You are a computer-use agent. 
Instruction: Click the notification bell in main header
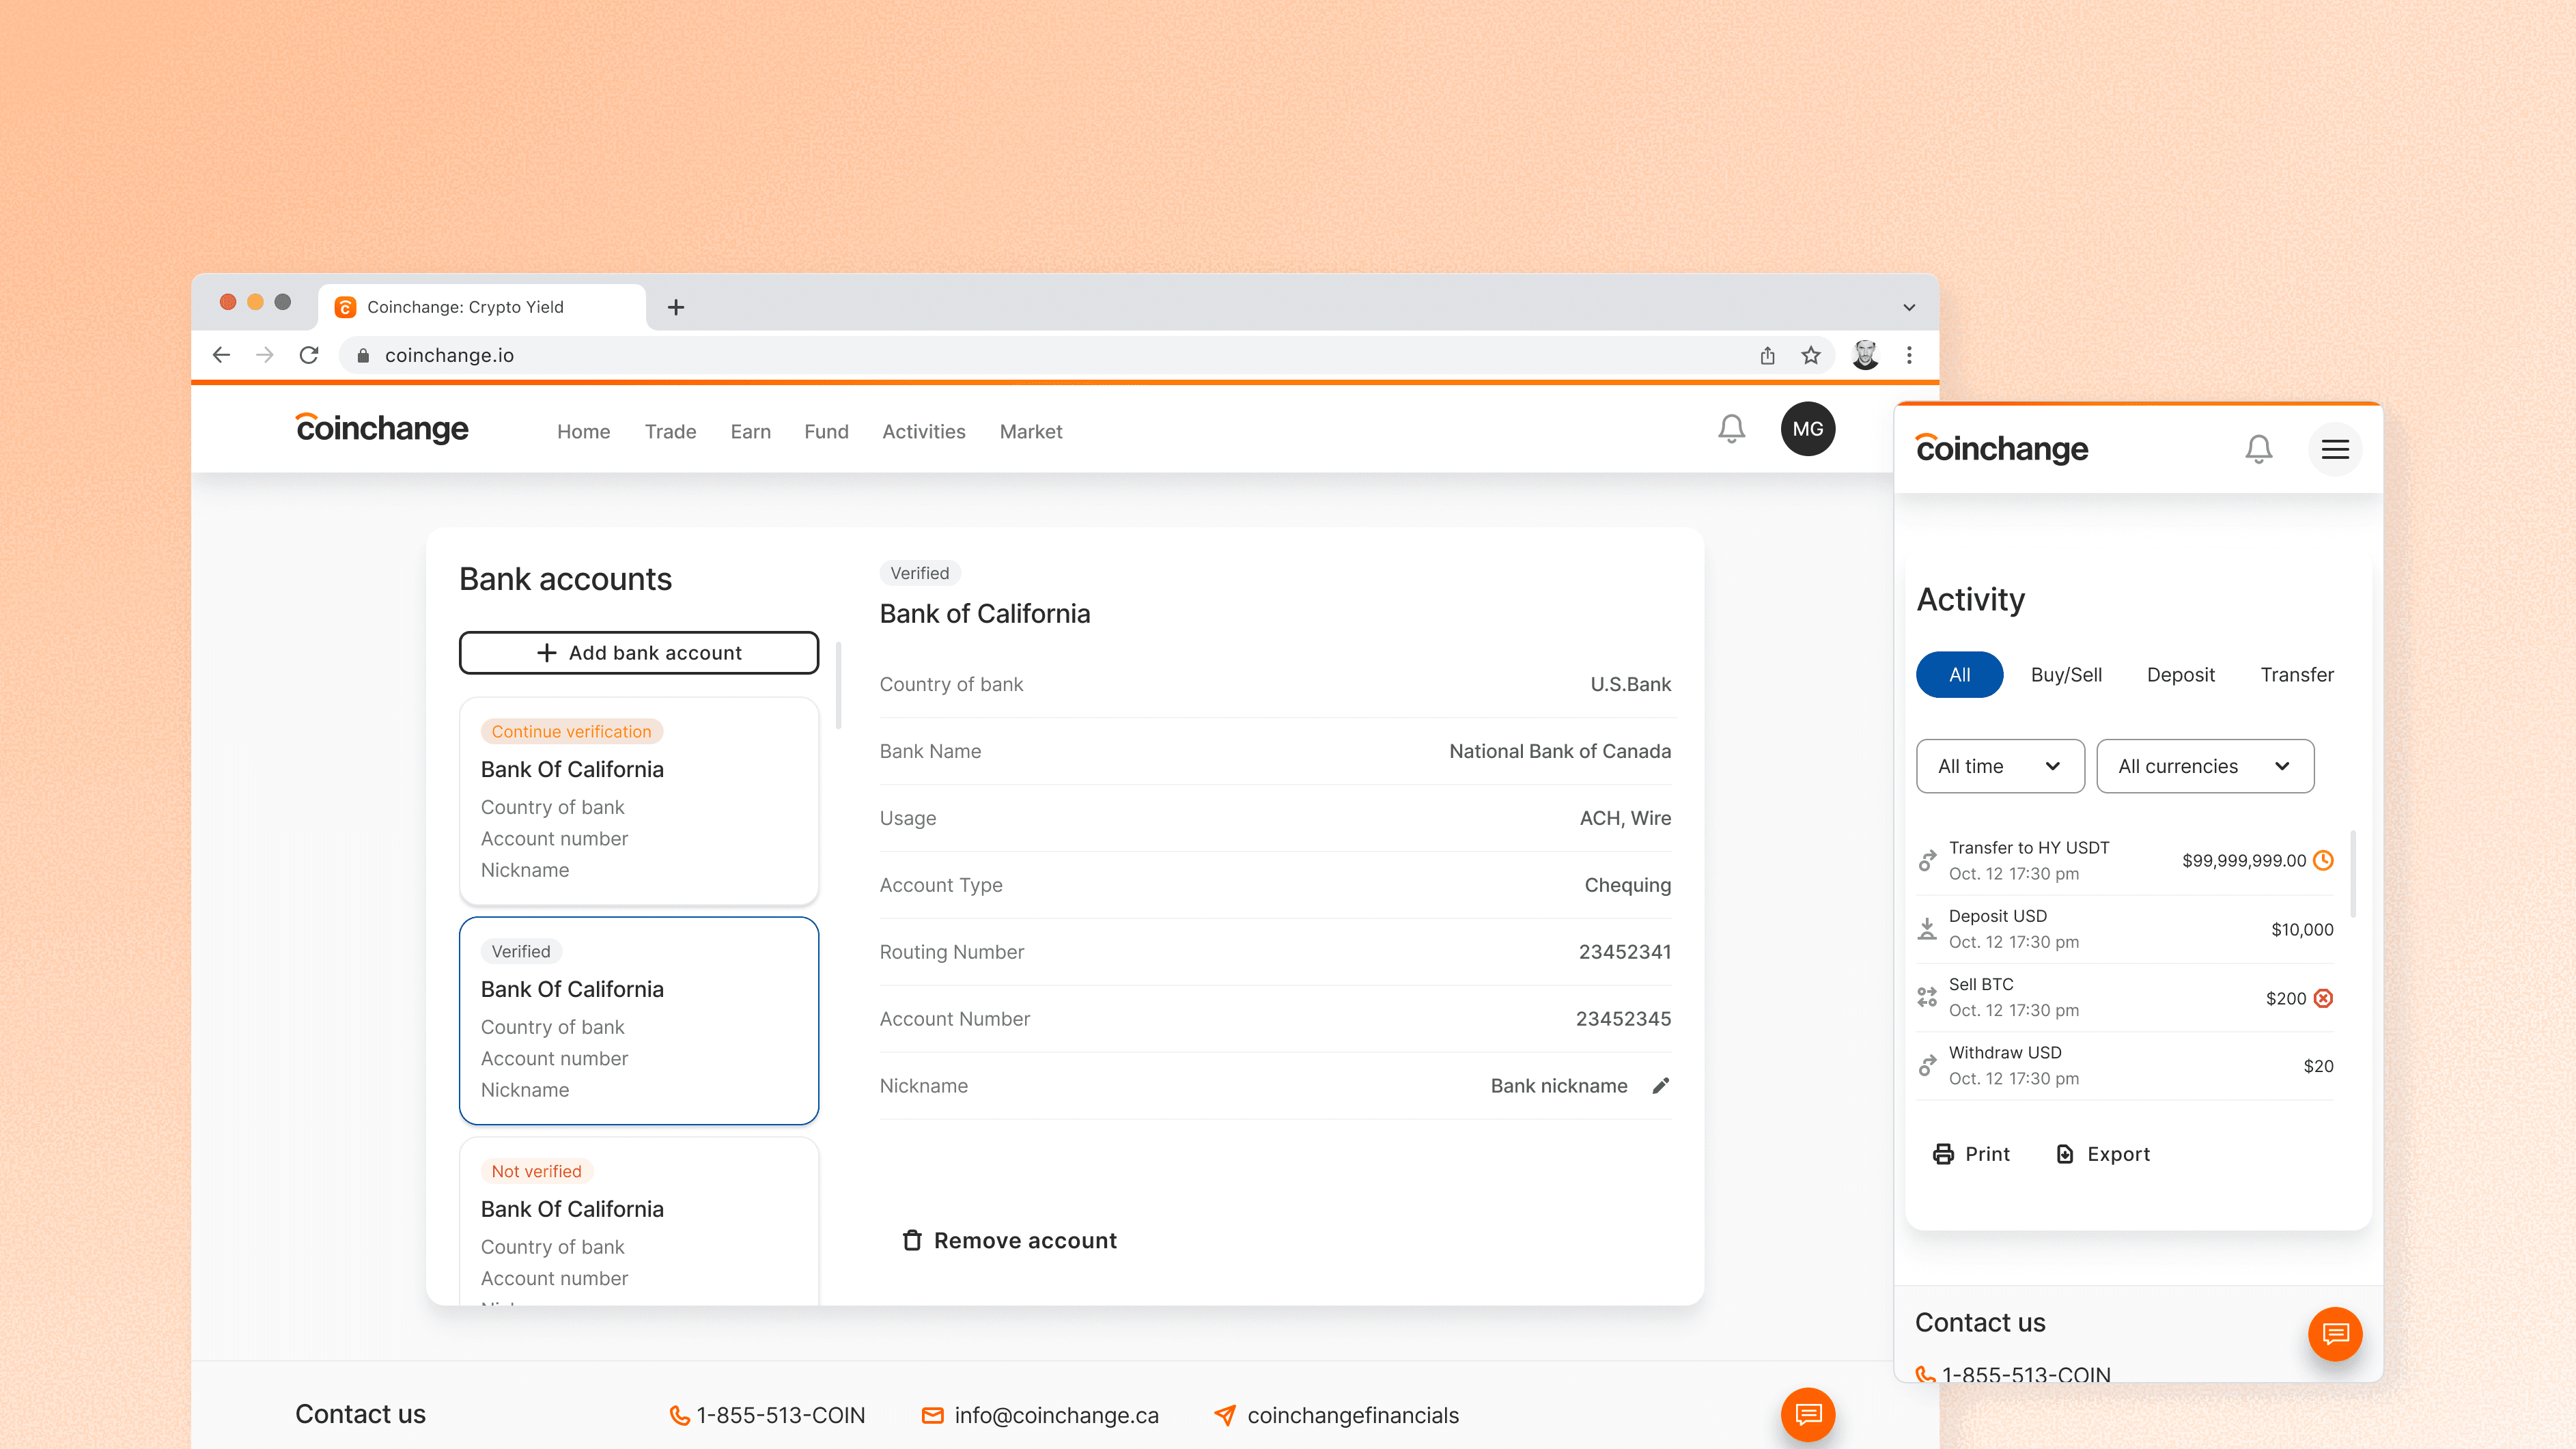click(1731, 429)
